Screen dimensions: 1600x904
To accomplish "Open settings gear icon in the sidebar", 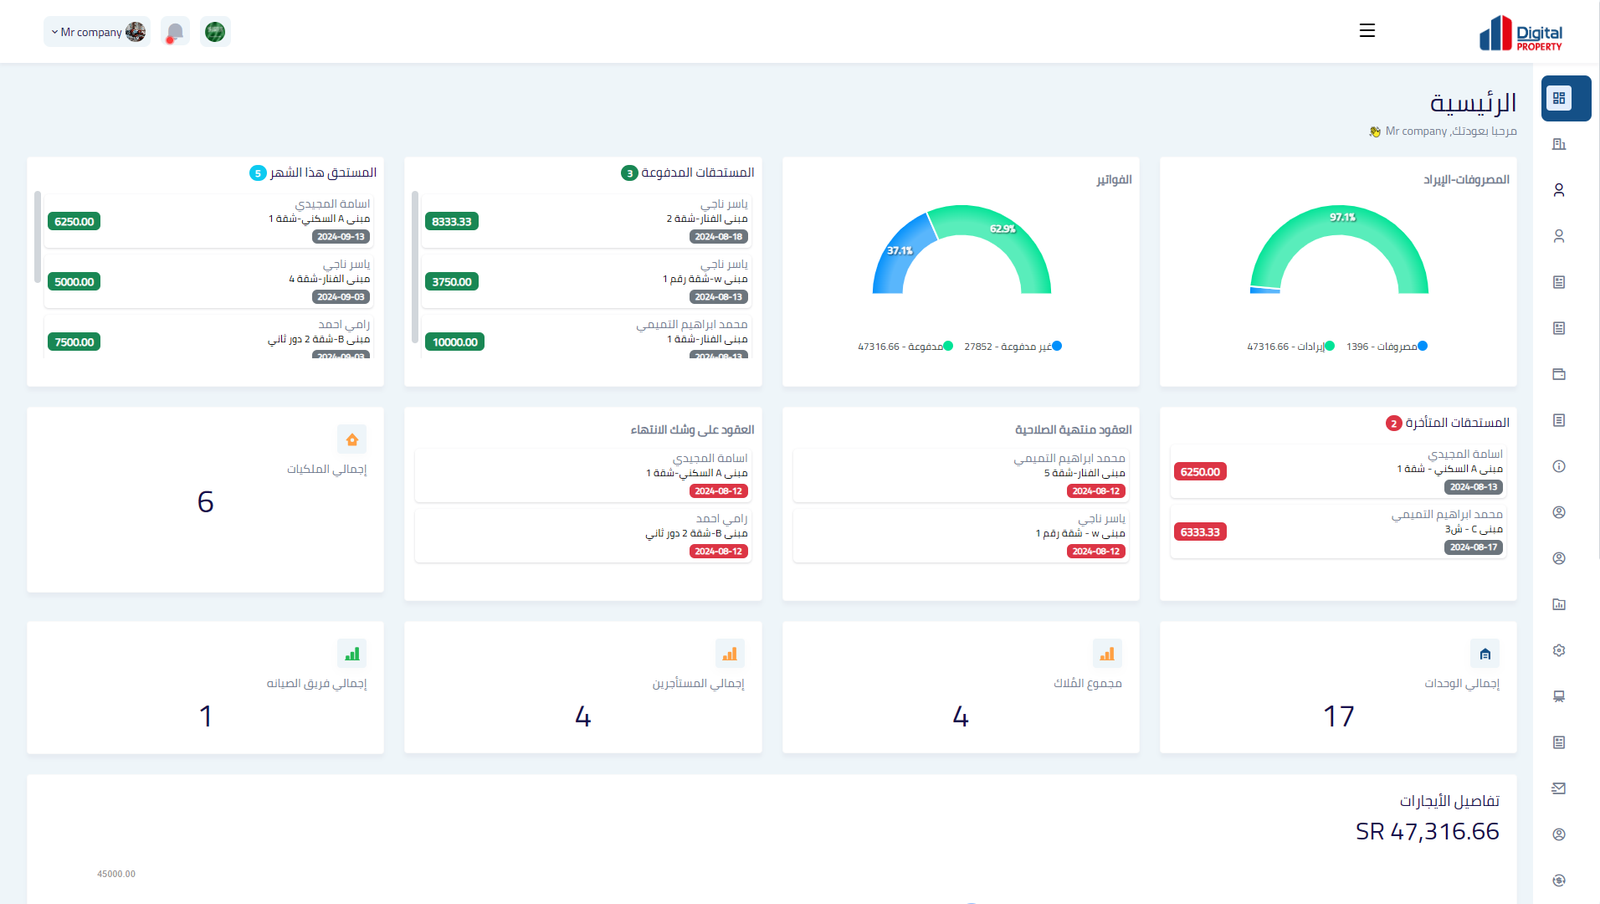I will click(x=1559, y=650).
